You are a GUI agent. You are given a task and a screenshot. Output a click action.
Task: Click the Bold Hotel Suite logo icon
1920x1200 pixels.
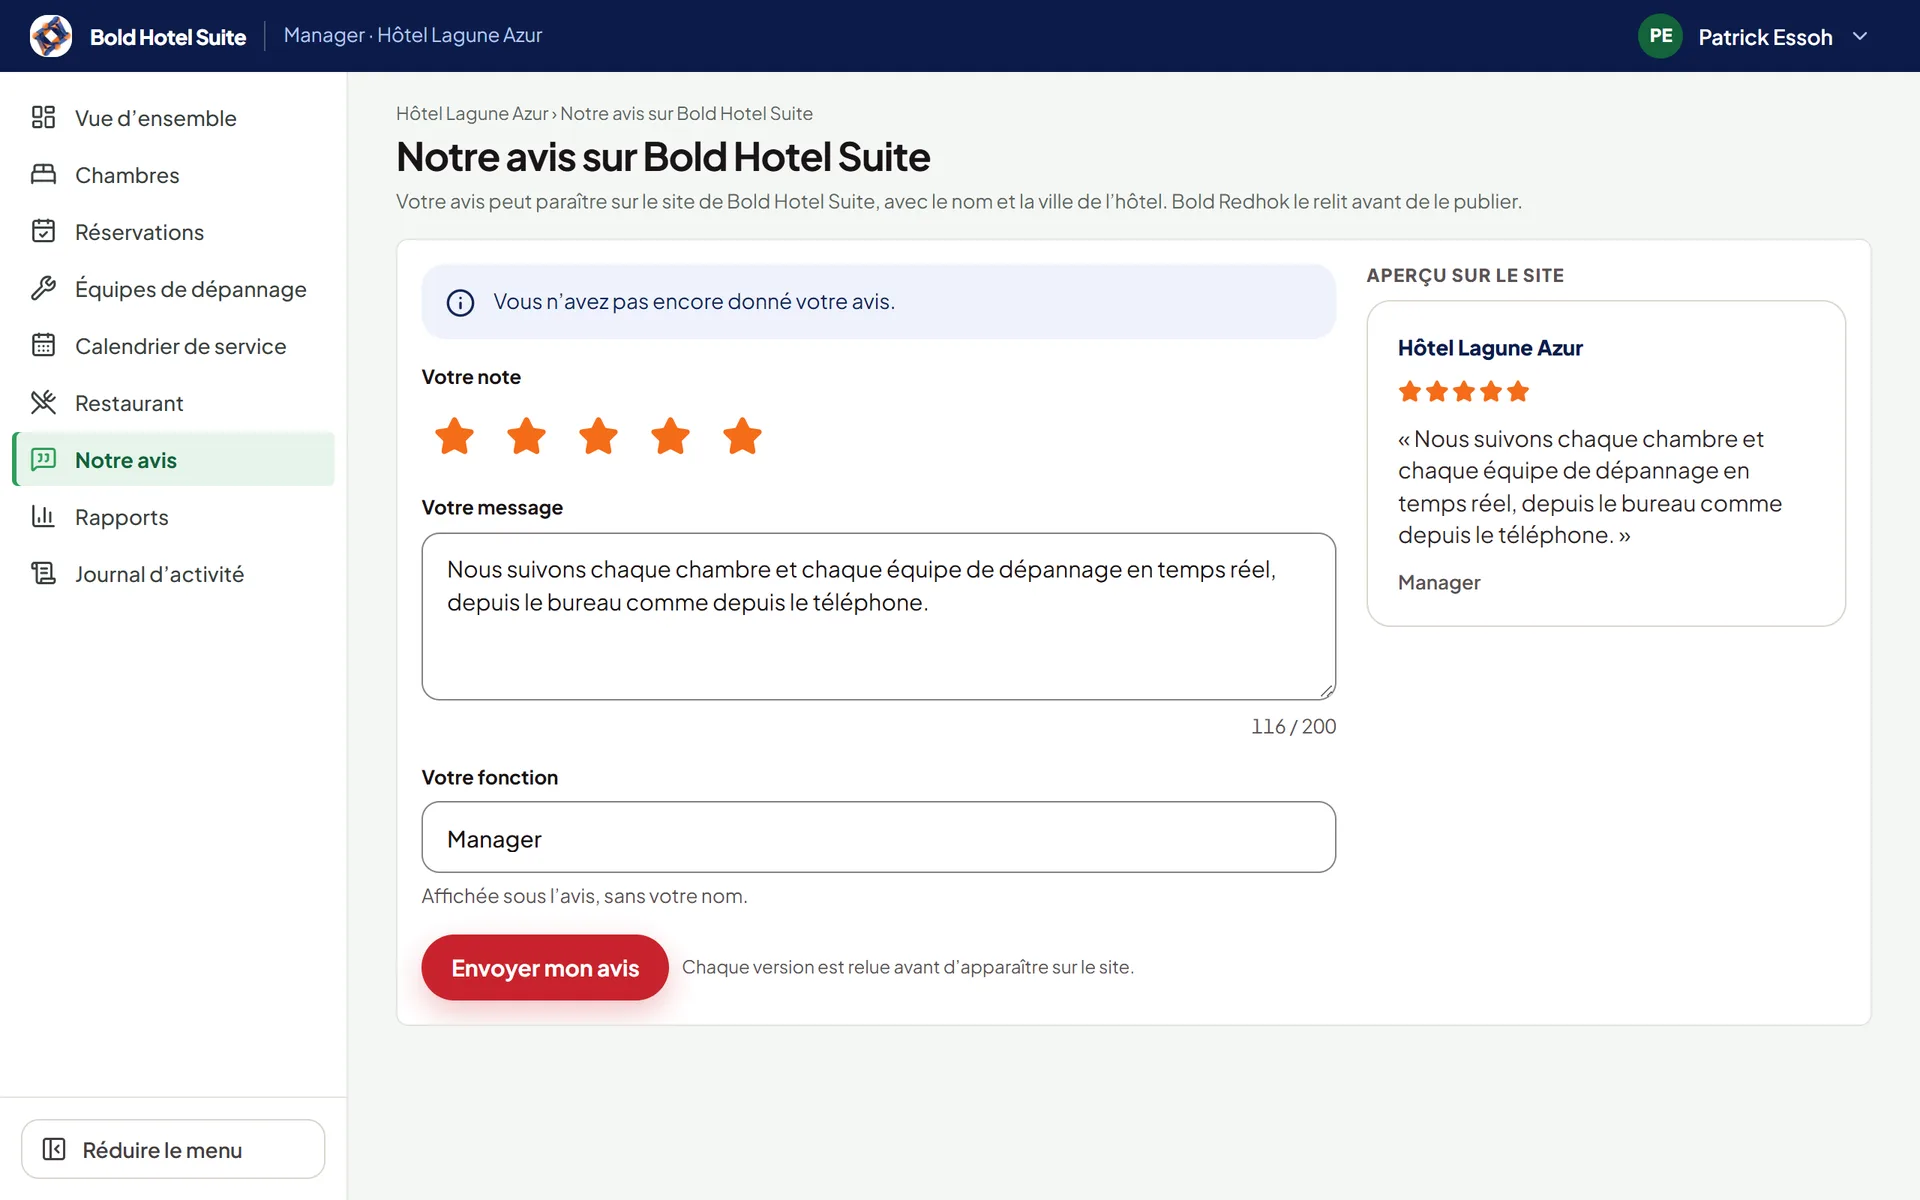pos(50,36)
